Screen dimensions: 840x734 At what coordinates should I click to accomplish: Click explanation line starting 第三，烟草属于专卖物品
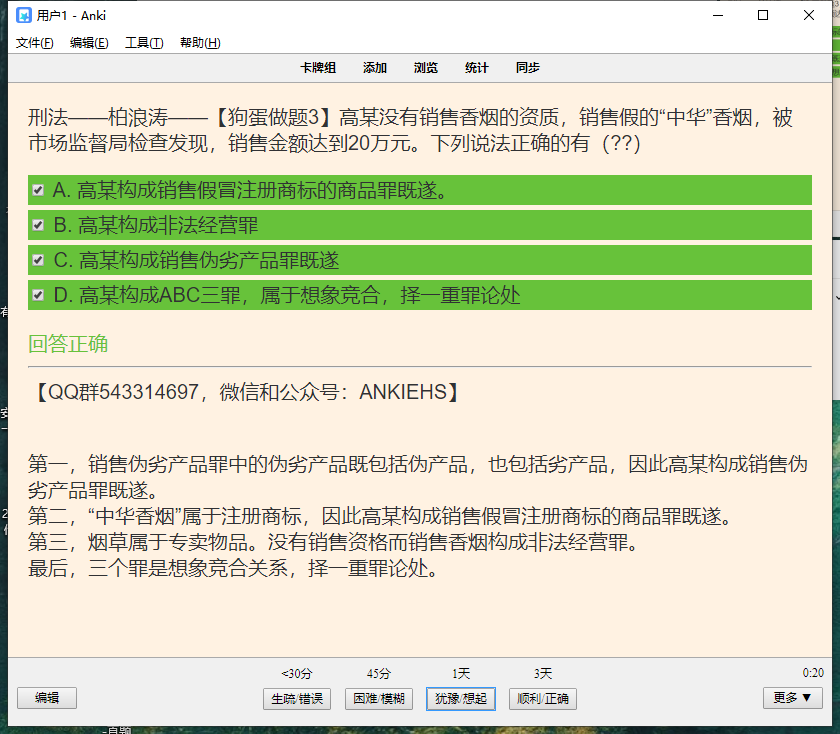click(x=335, y=543)
